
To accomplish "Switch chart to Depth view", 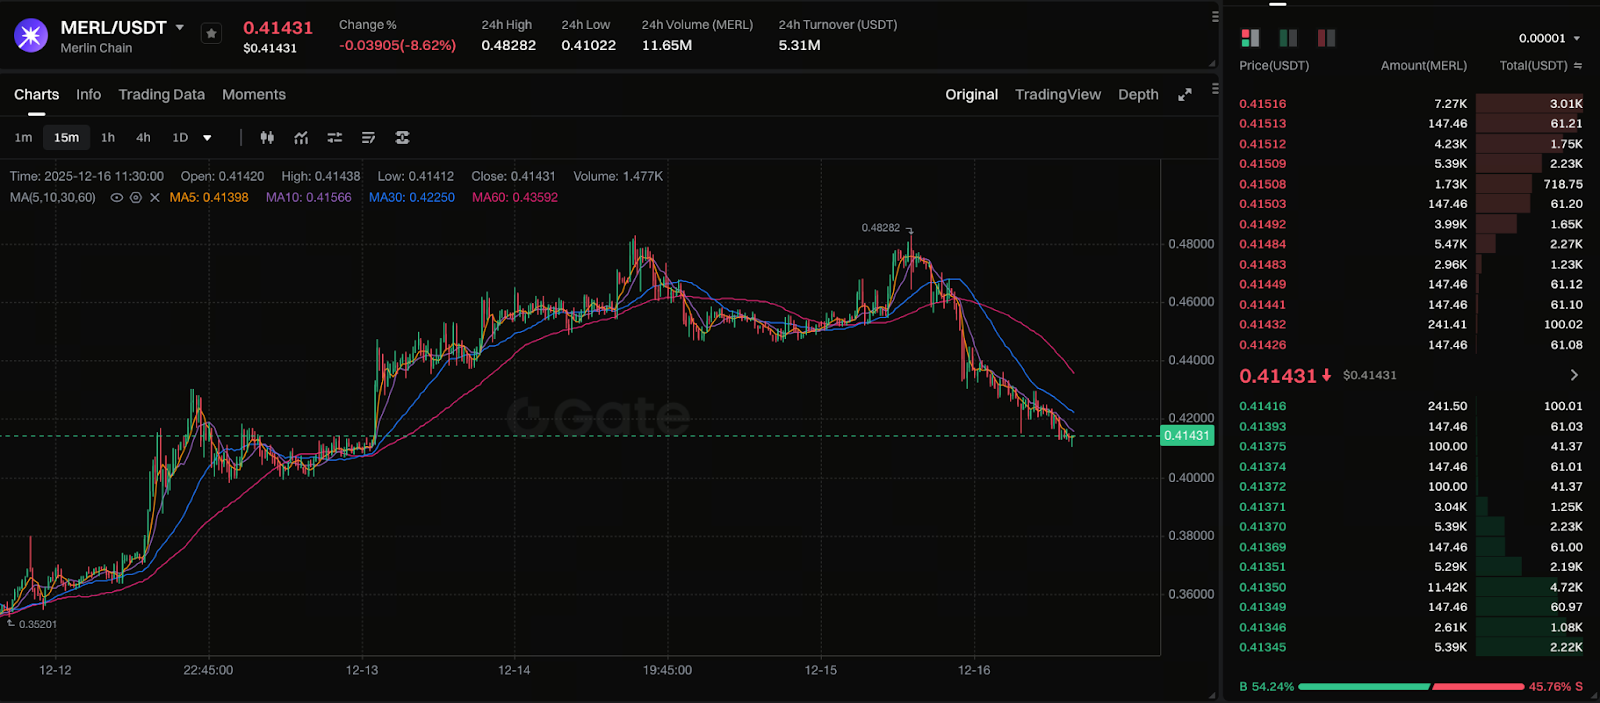I will (1138, 95).
